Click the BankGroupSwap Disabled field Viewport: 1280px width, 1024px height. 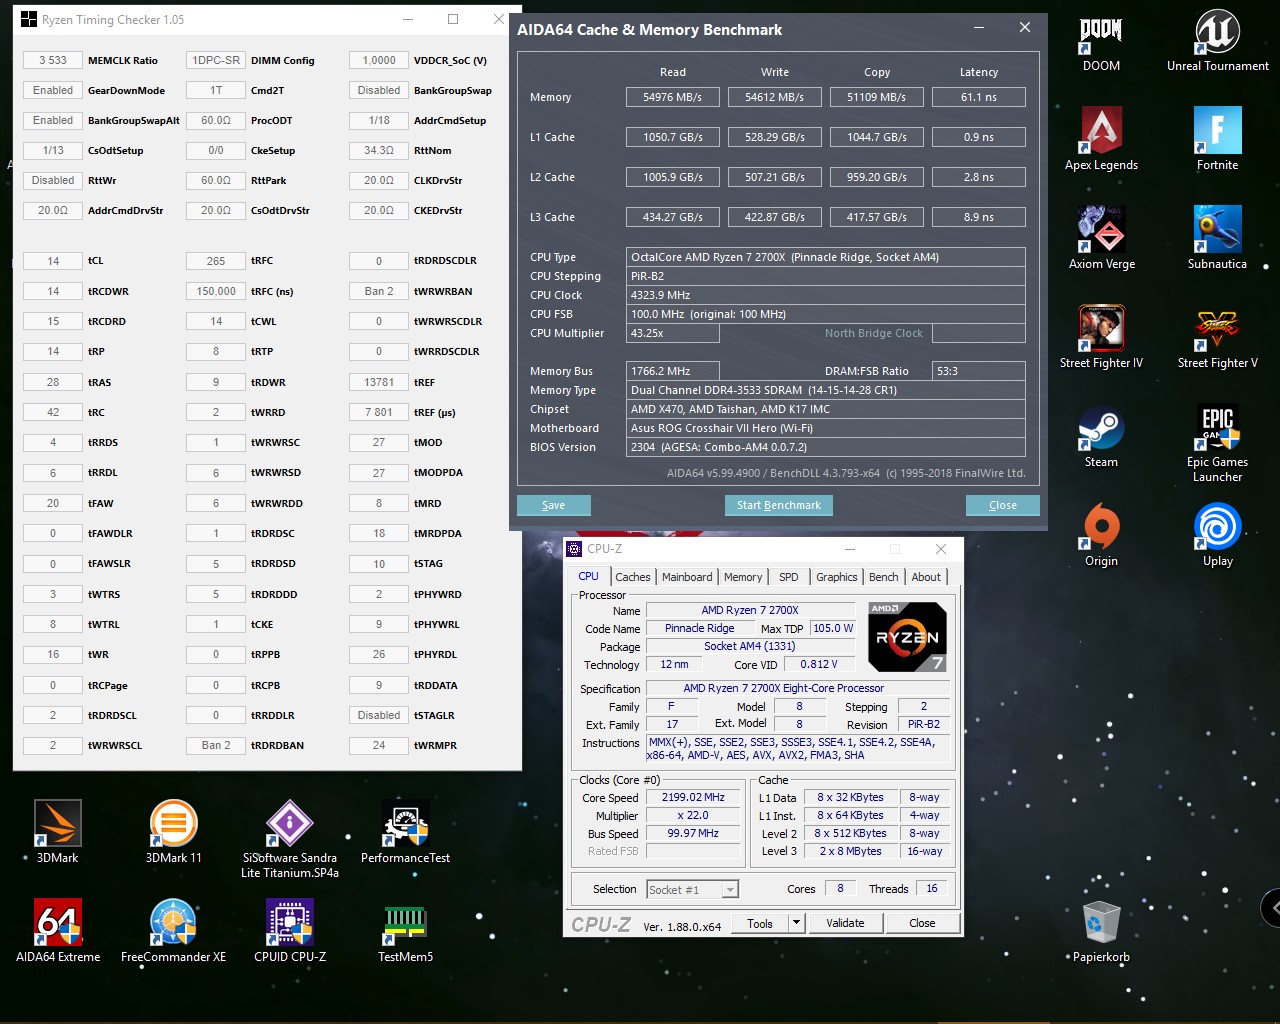[x=379, y=90]
